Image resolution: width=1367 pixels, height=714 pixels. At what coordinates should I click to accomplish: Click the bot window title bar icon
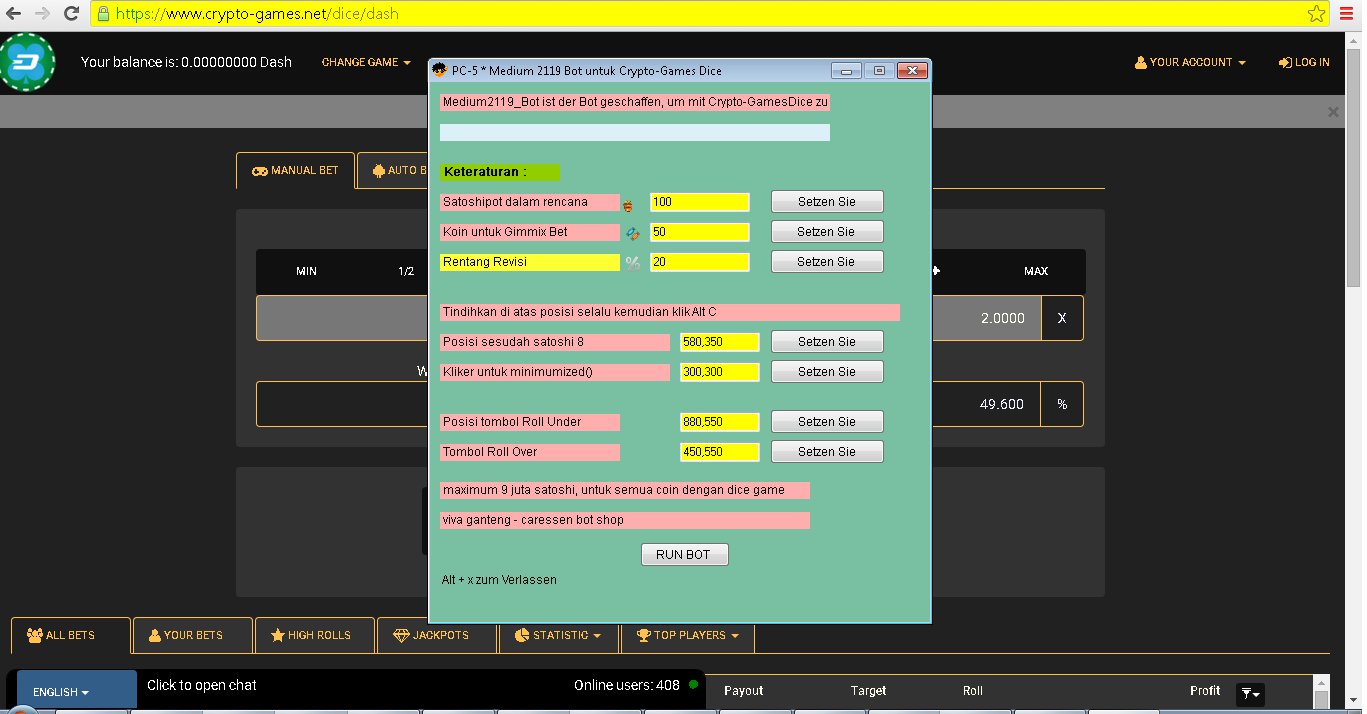click(438, 70)
